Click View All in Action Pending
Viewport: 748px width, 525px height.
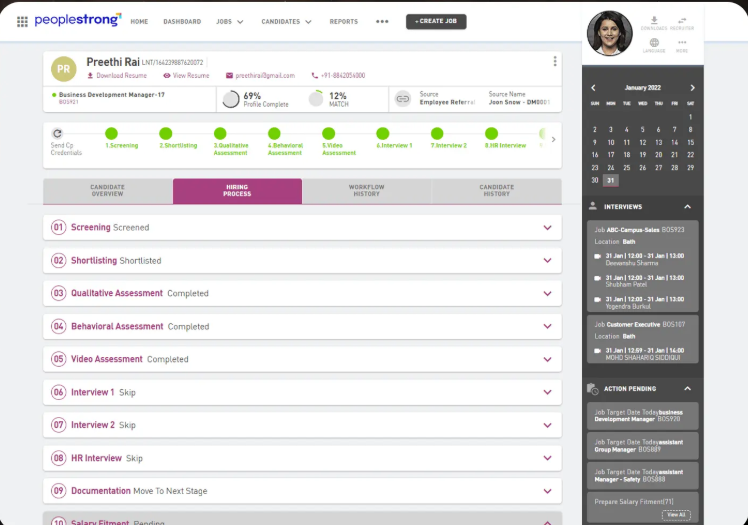(676, 515)
